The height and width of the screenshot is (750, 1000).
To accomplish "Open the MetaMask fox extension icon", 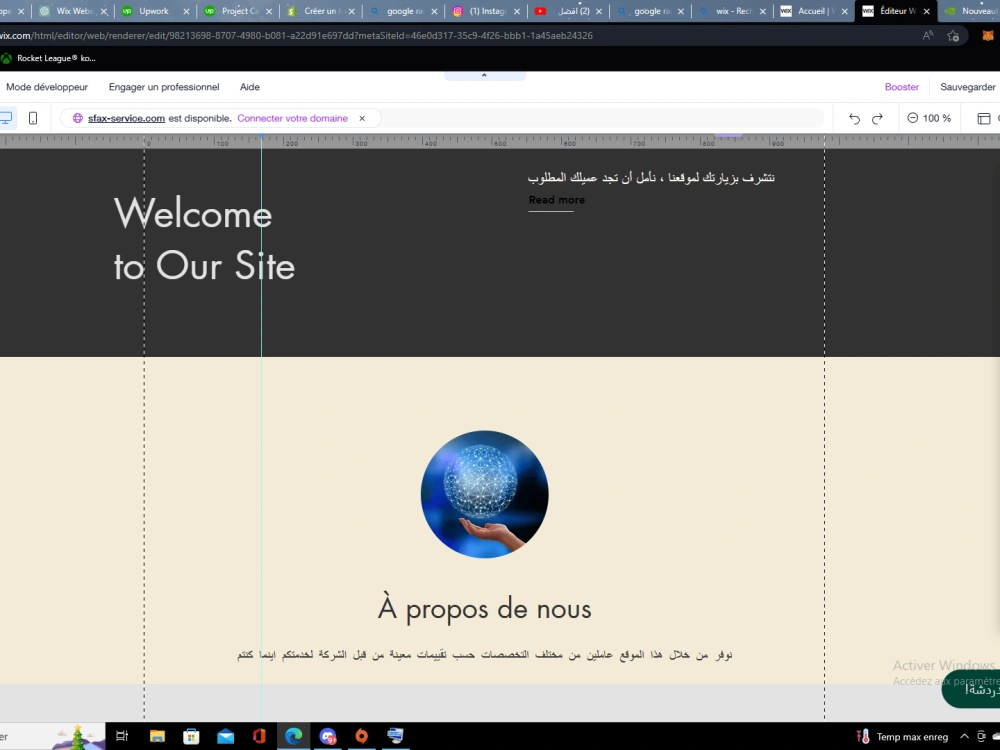I will click(x=988, y=36).
